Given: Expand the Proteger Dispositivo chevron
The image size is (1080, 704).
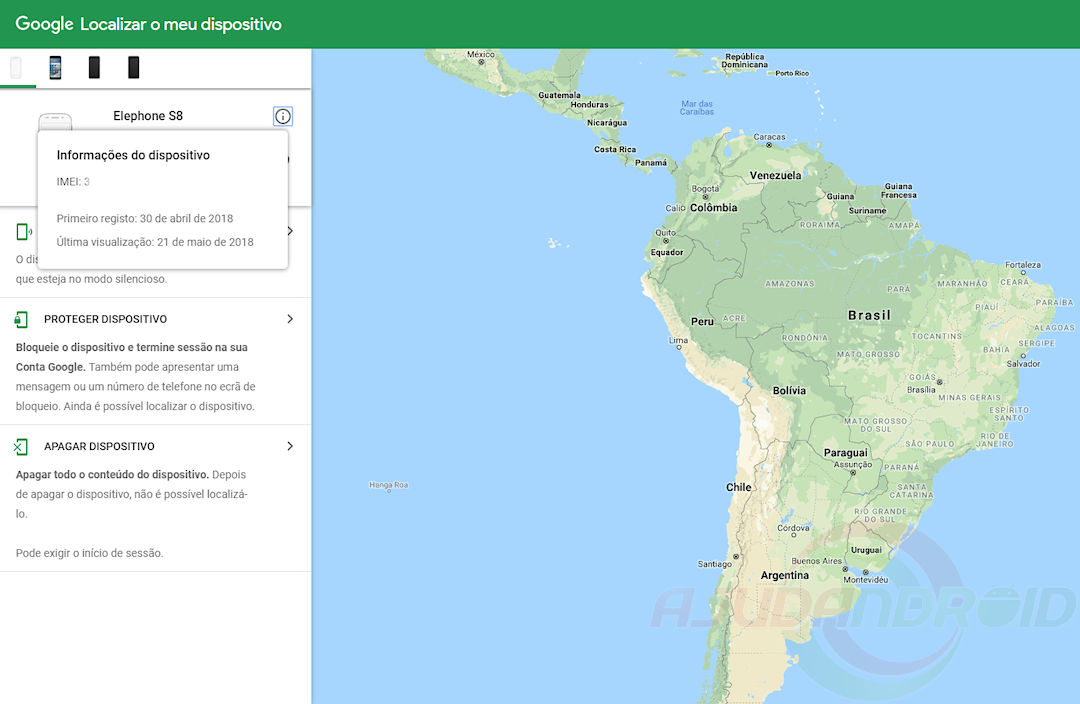Looking at the screenshot, I should tap(290, 319).
